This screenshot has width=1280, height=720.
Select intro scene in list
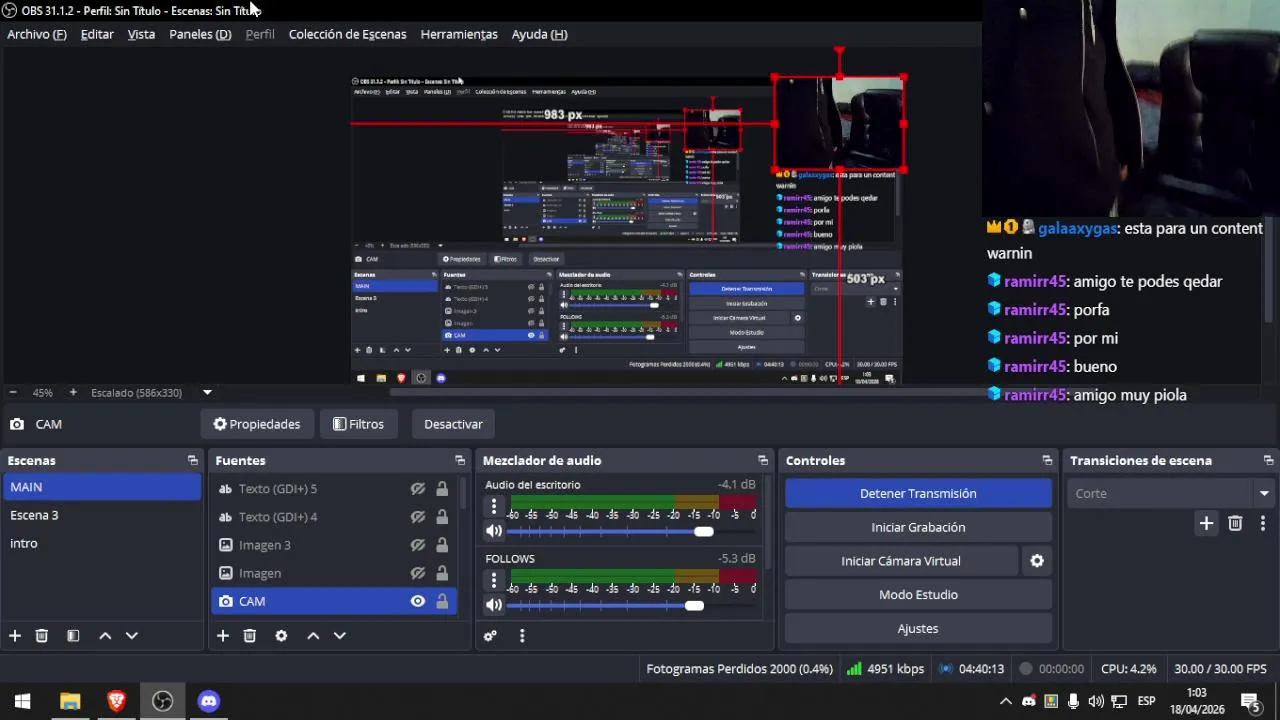coord(102,543)
